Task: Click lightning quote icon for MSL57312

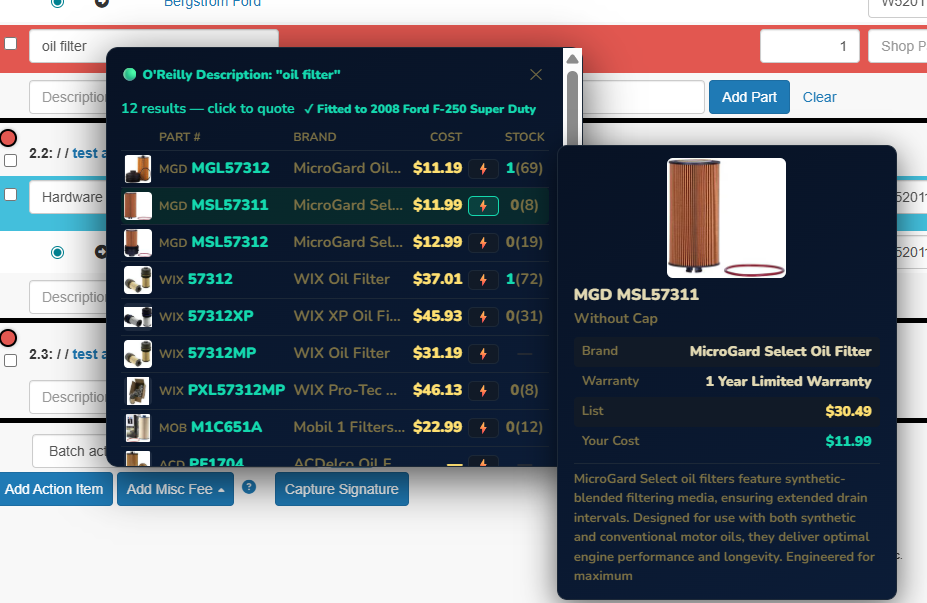Action: coord(483,242)
